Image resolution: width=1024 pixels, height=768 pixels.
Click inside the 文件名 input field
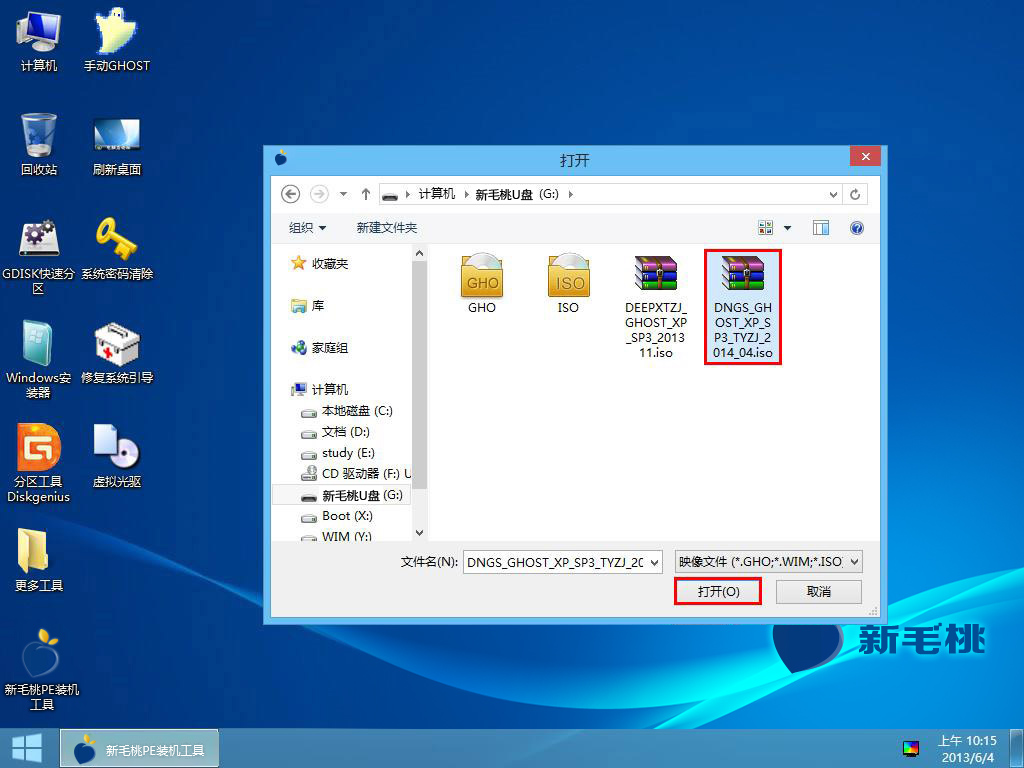(556, 562)
